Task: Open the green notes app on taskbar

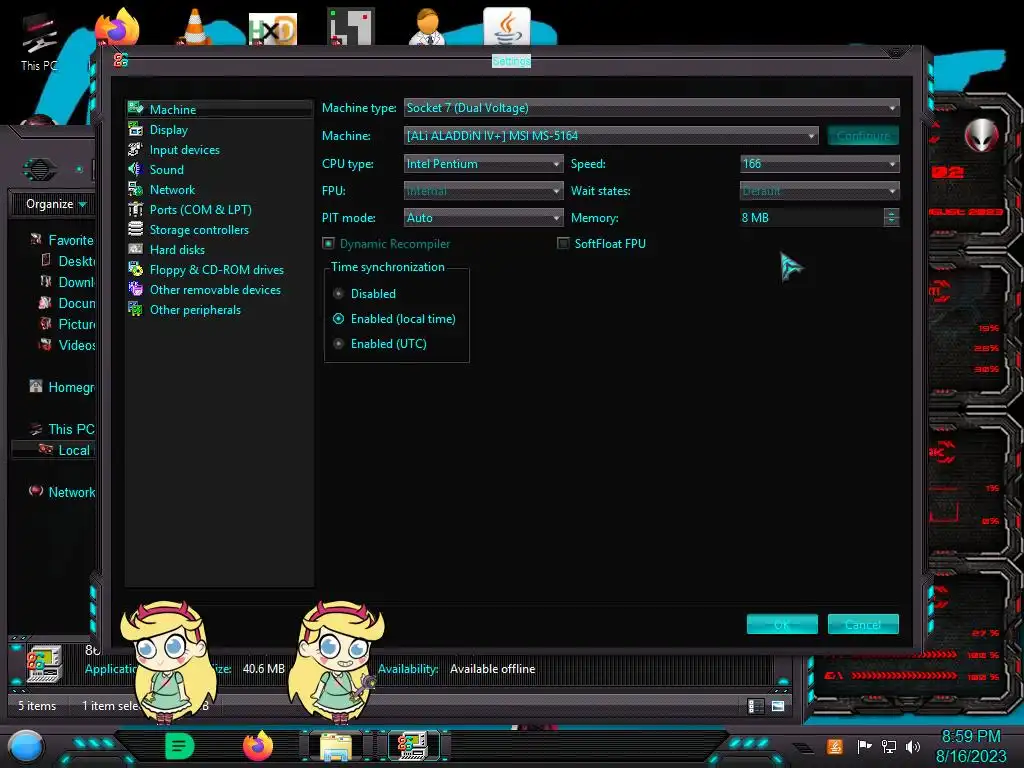Action: click(x=180, y=746)
